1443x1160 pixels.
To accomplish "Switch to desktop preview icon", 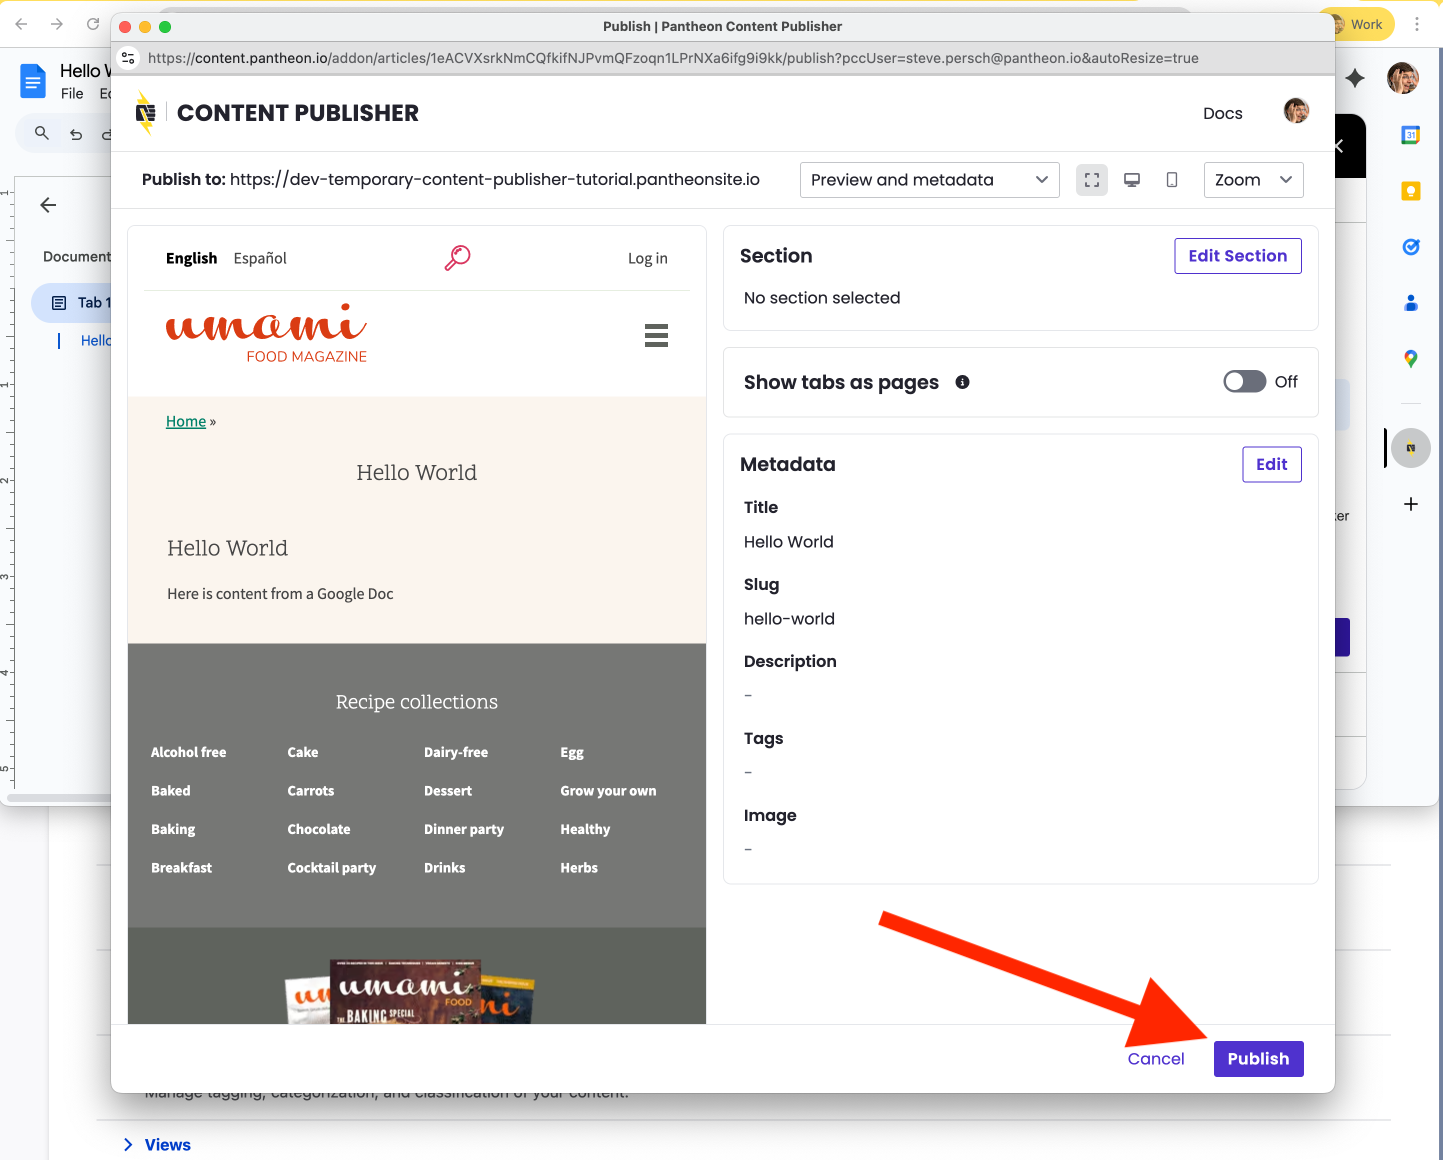I will tap(1132, 180).
